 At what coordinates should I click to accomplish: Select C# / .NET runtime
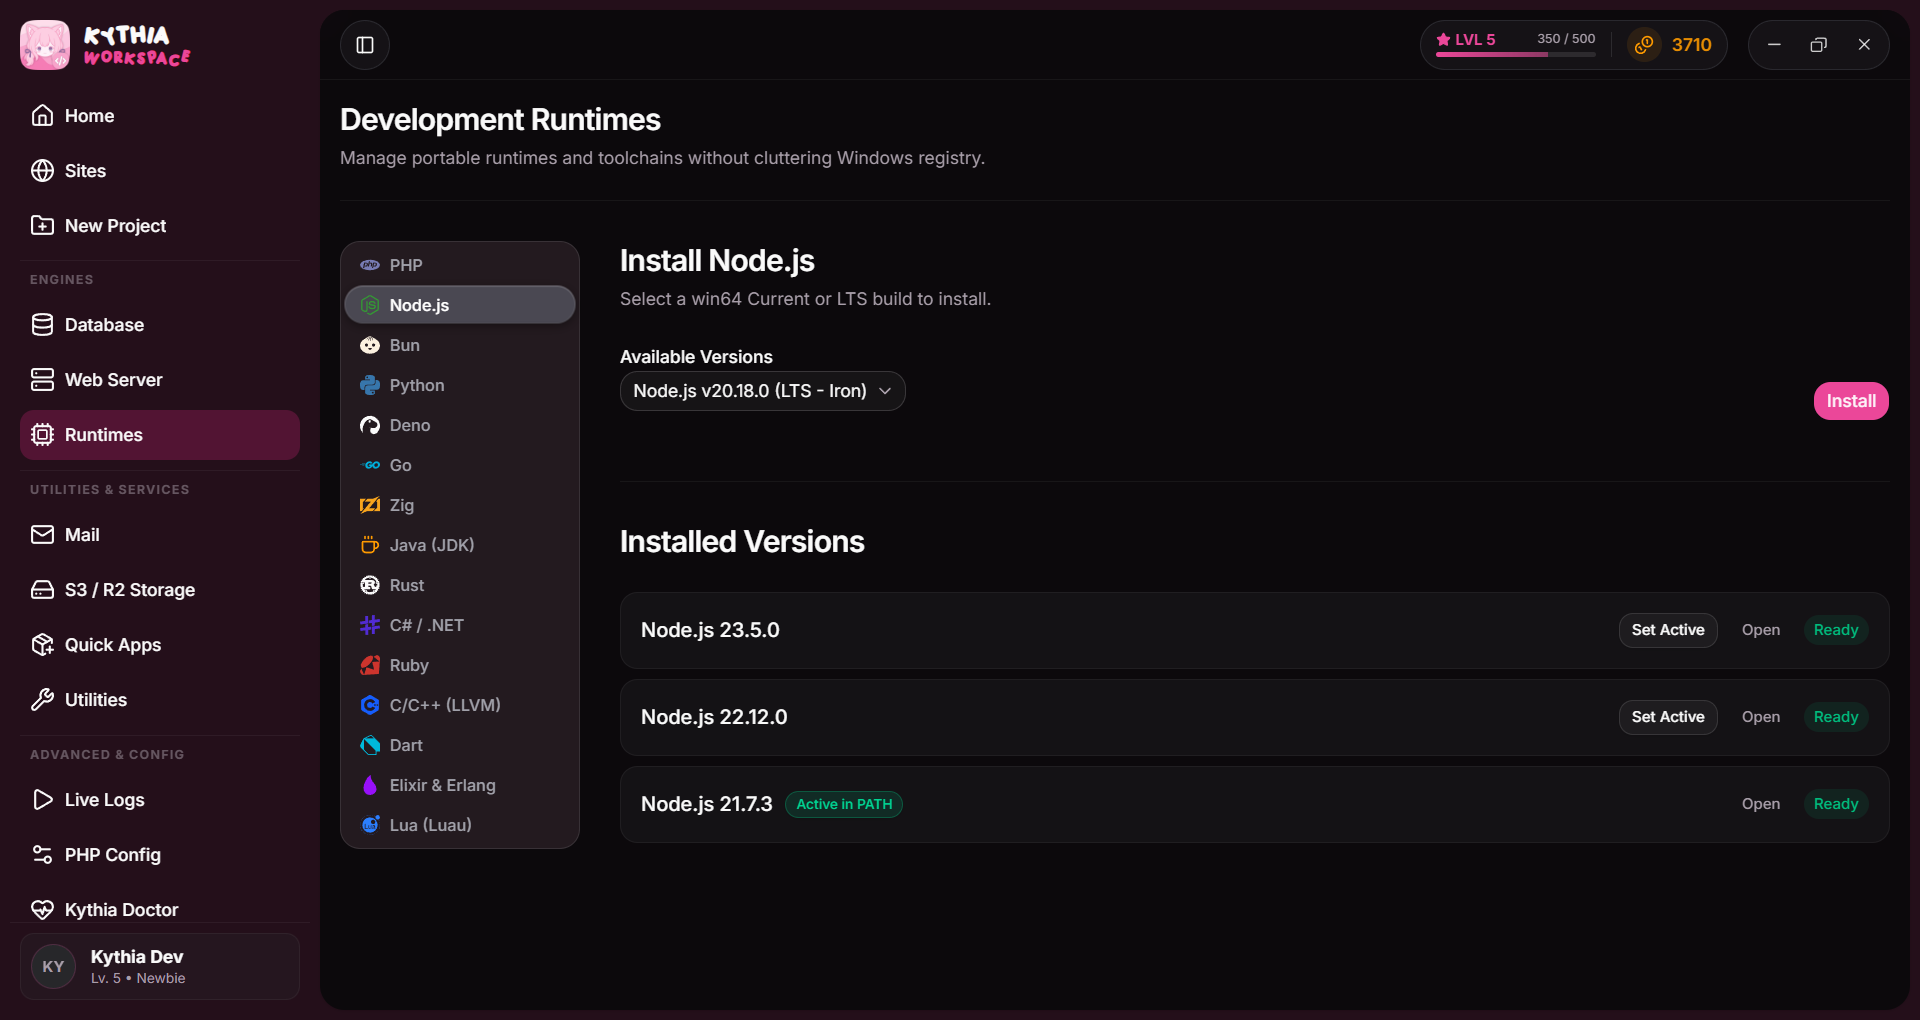[x=460, y=625]
